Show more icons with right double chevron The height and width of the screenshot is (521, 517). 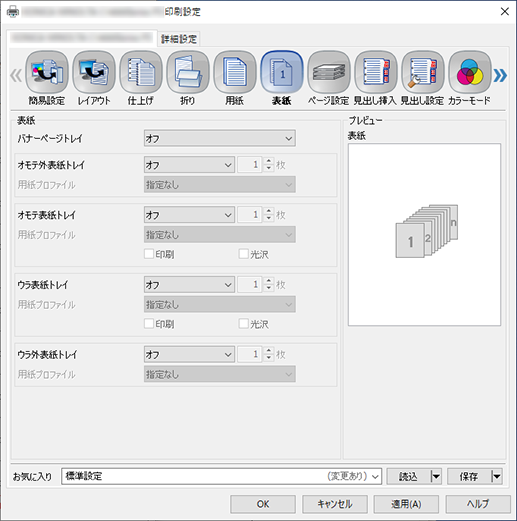point(500,75)
